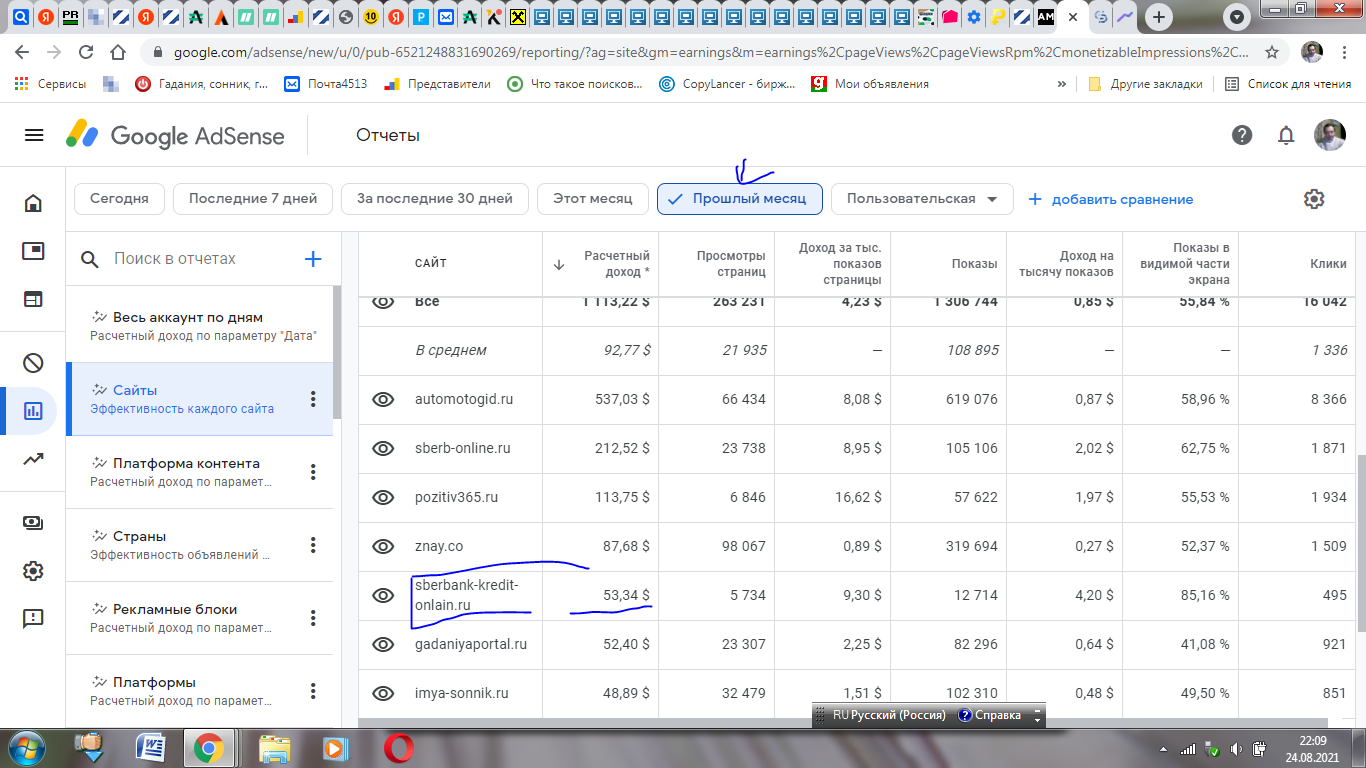Open the Feedback sidebar icon
Screen dimensions: 1366x768
click(x=33, y=619)
